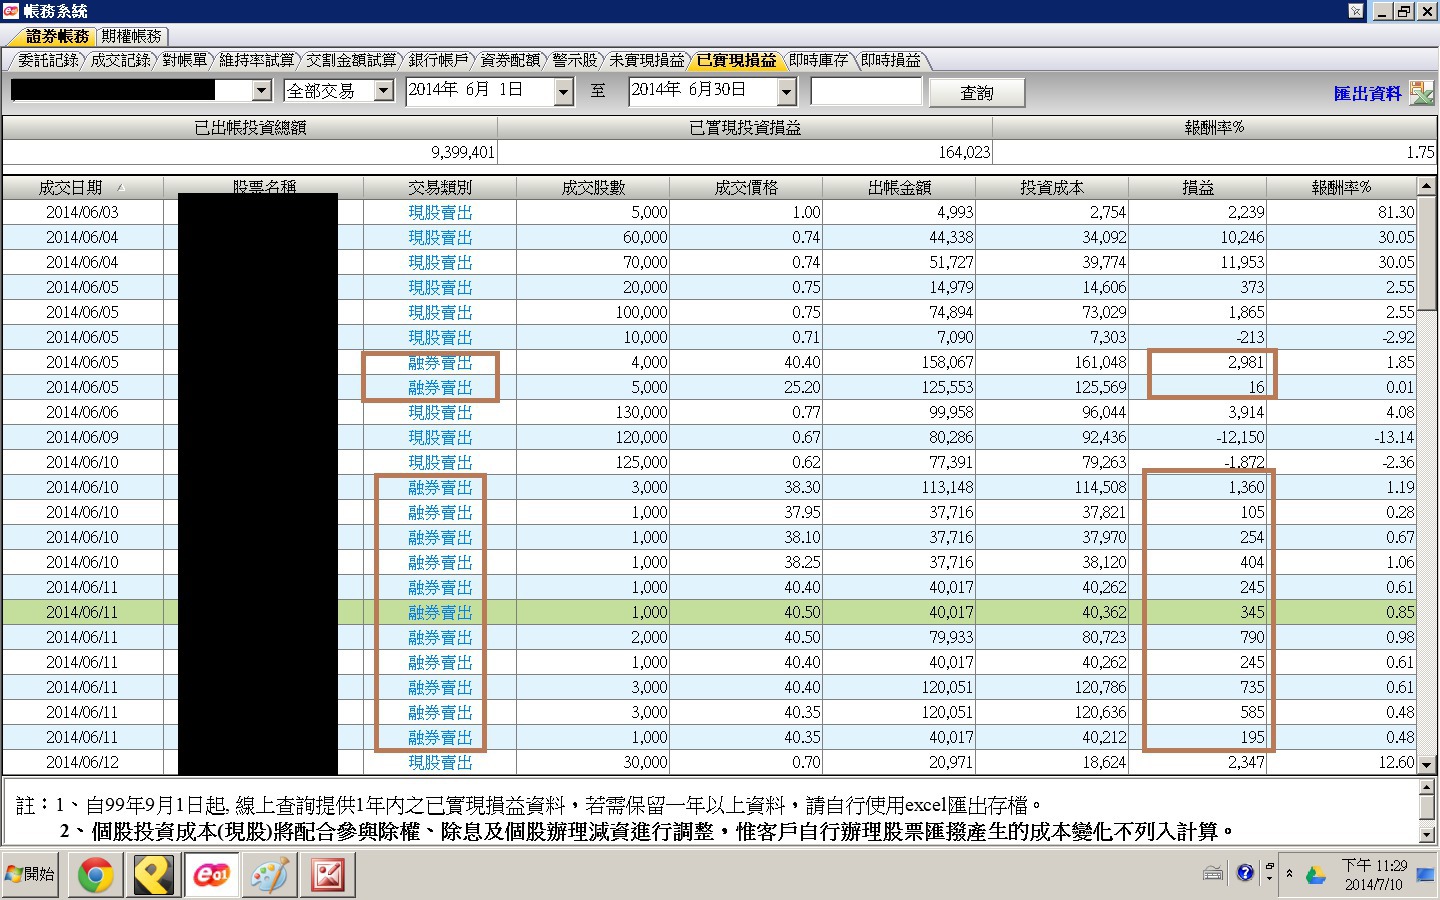Screen dimensions: 1440x900
Task: Open the 全部交易 transaction type dropdown
Action: click(x=384, y=91)
